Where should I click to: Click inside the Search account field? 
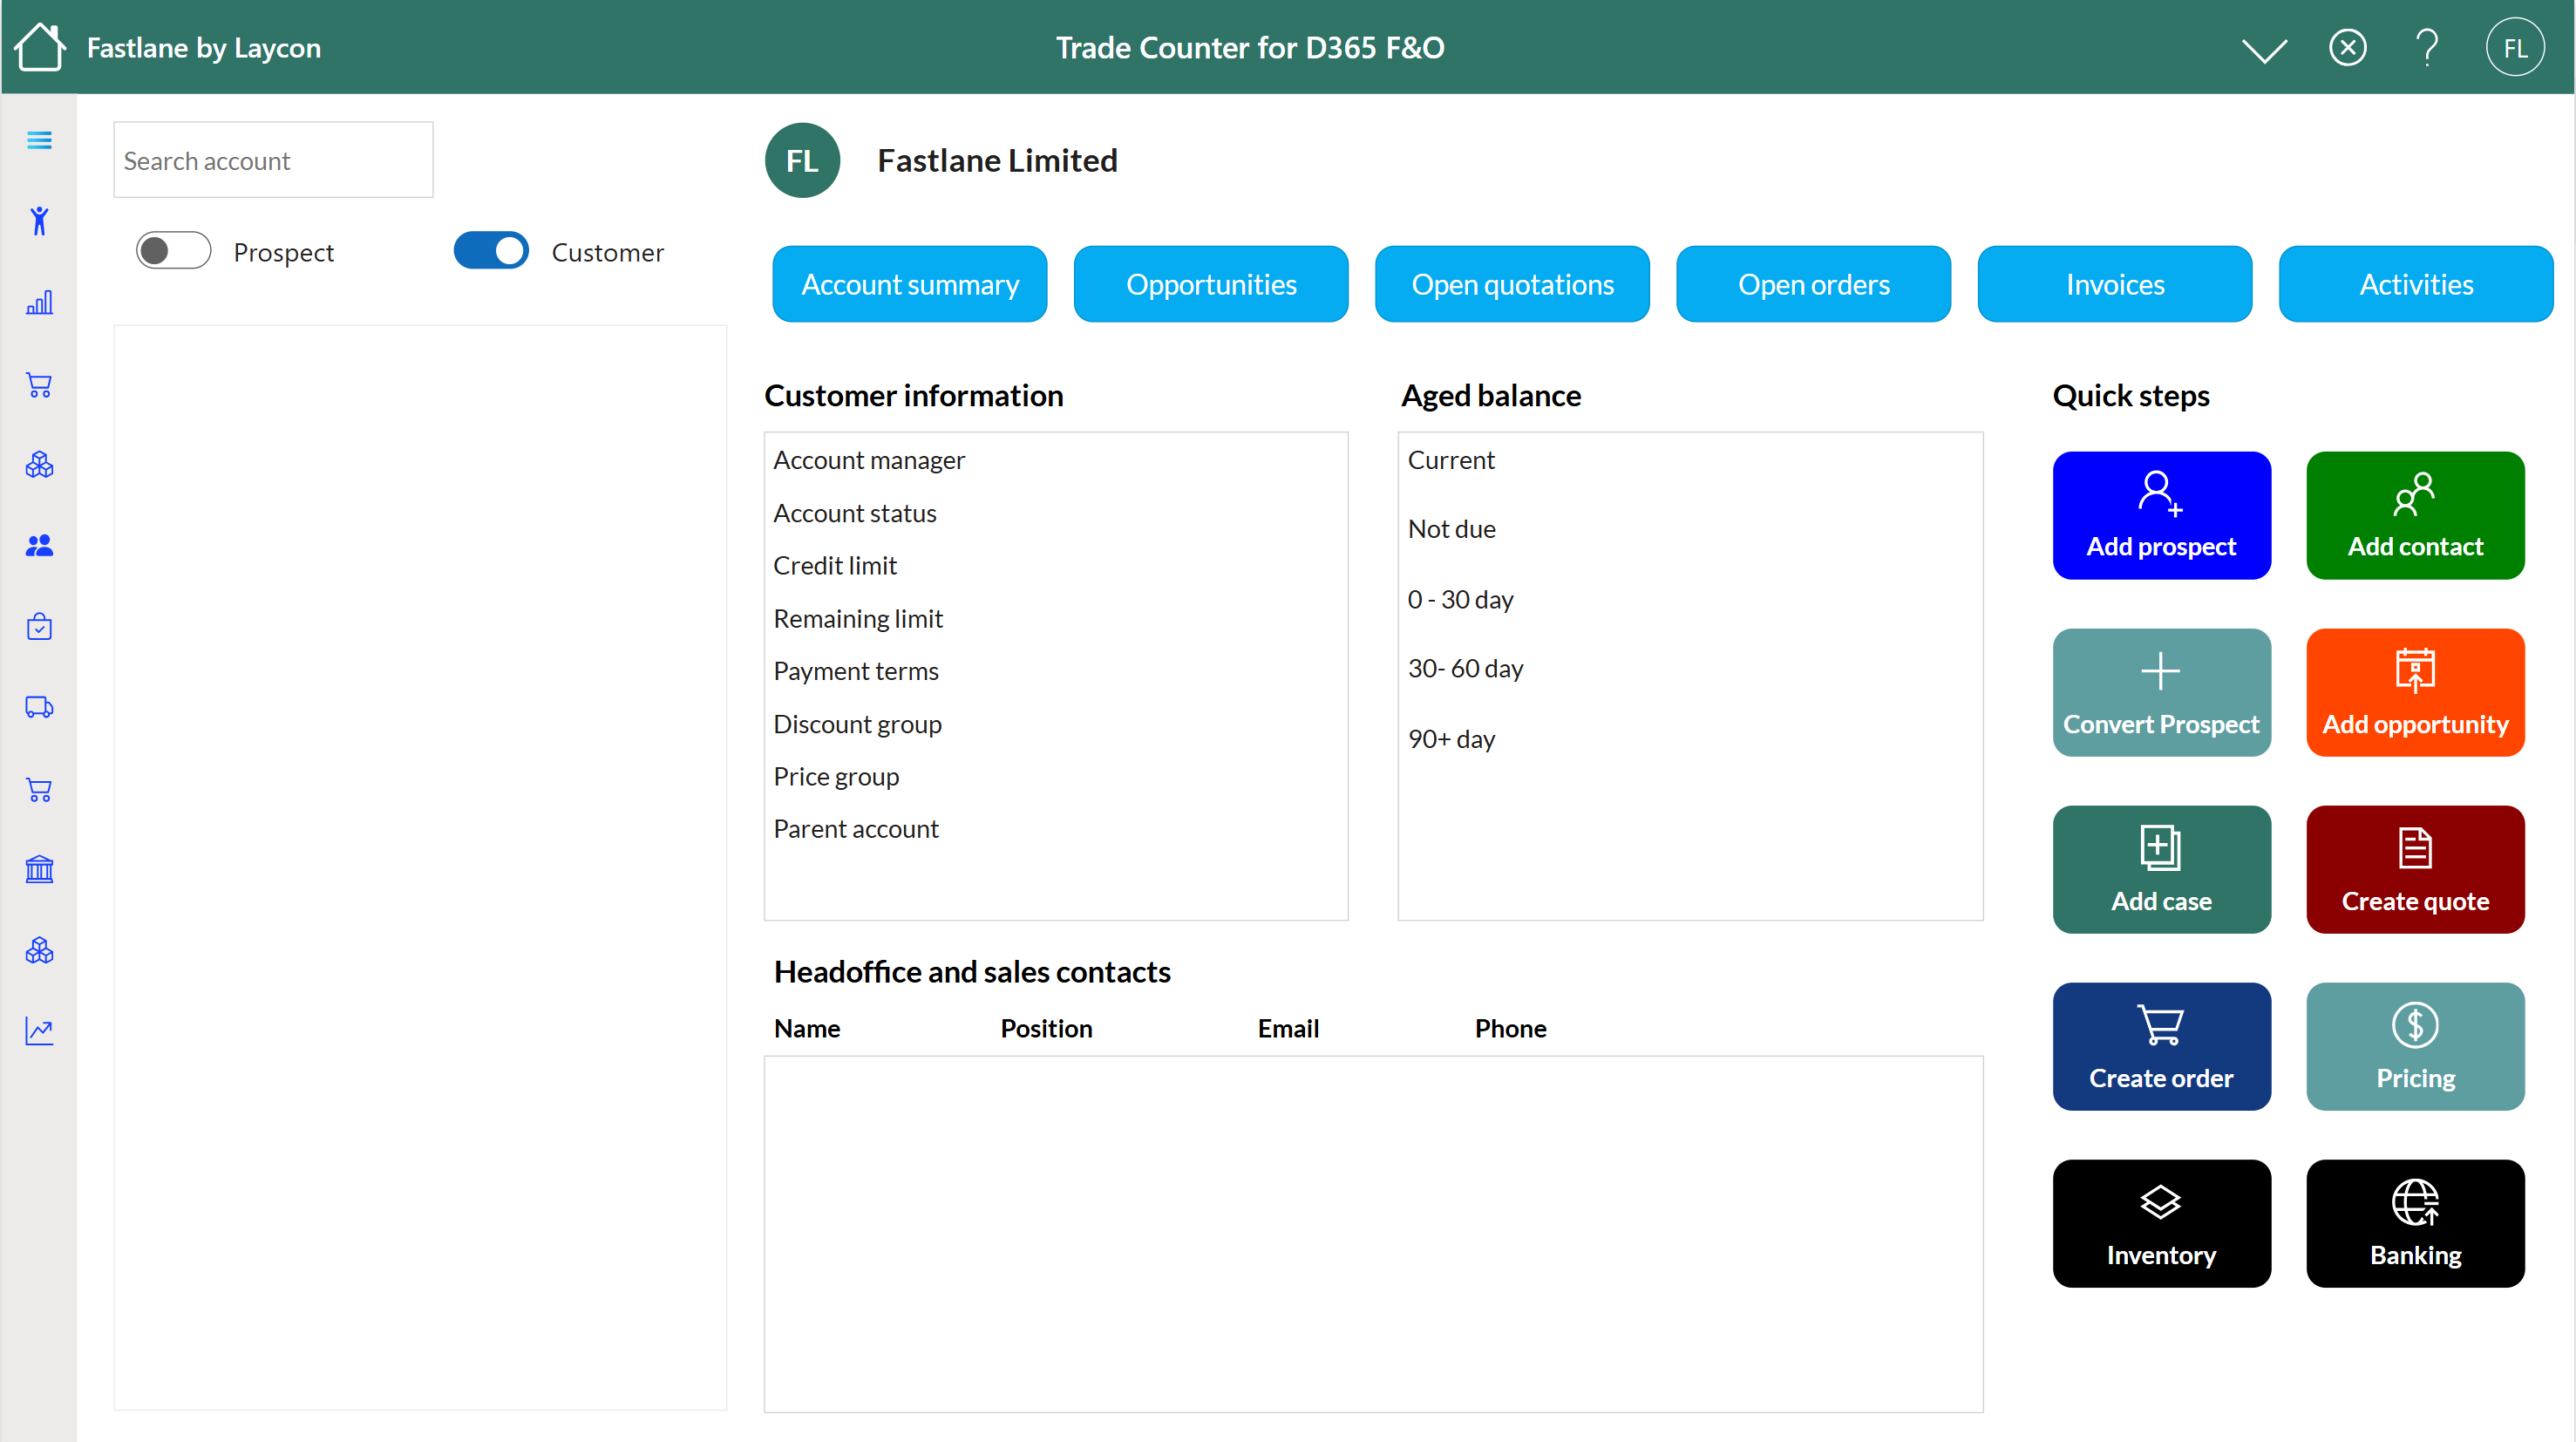click(272, 160)
